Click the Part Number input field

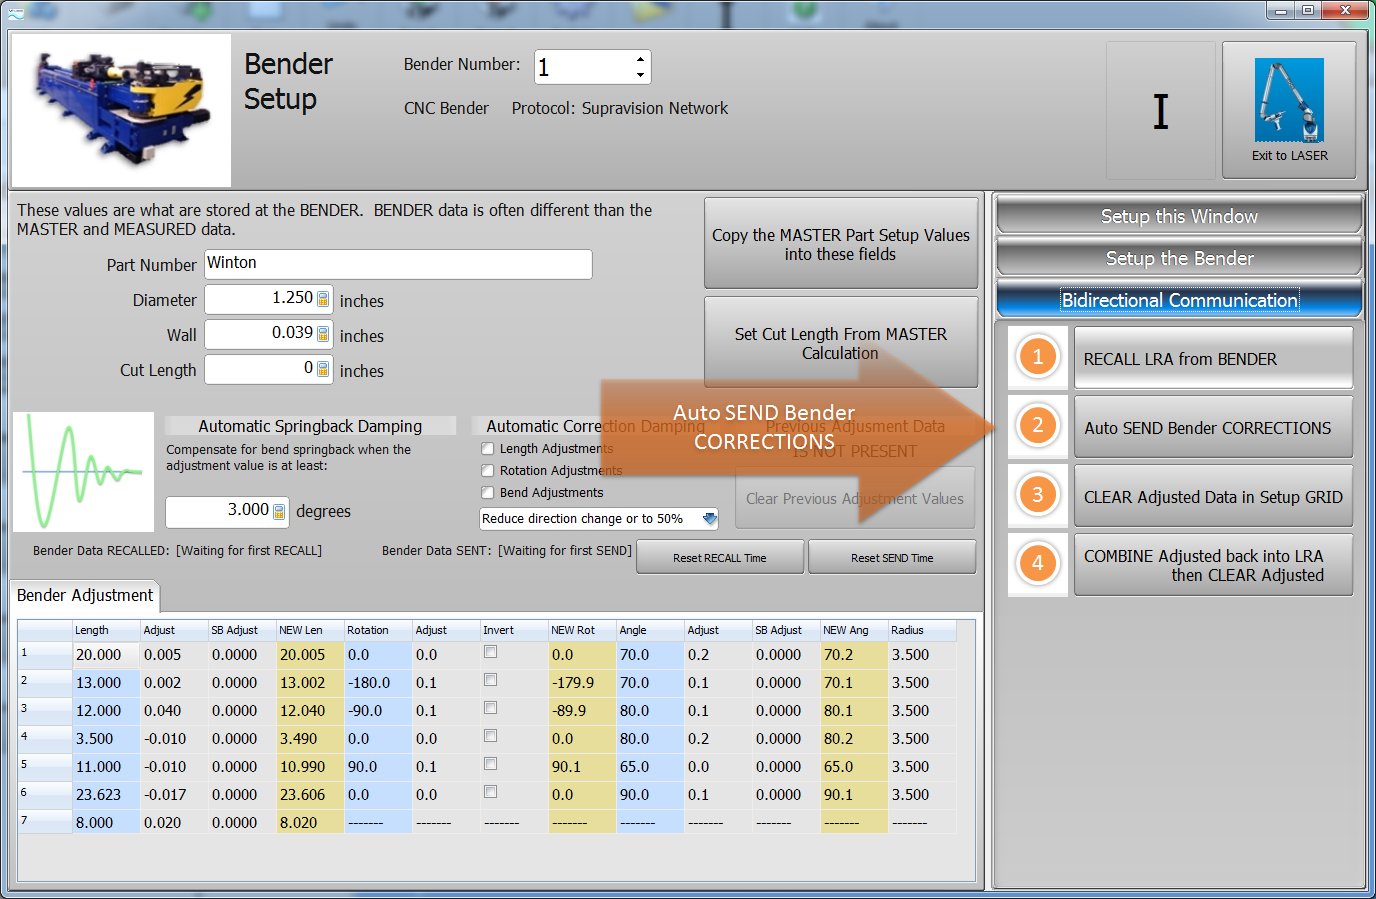tap(398, 264)
